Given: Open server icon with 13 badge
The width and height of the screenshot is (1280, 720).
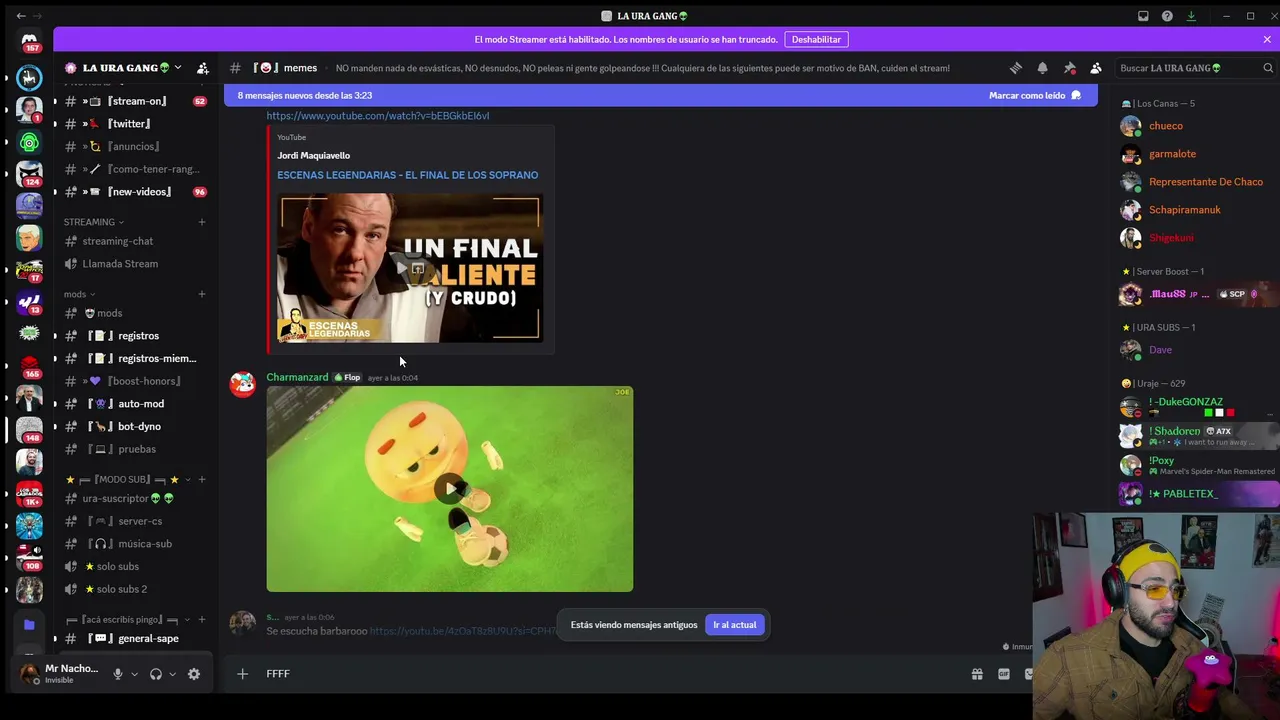Looking at the screenshot, I should [x=29, y=301].
